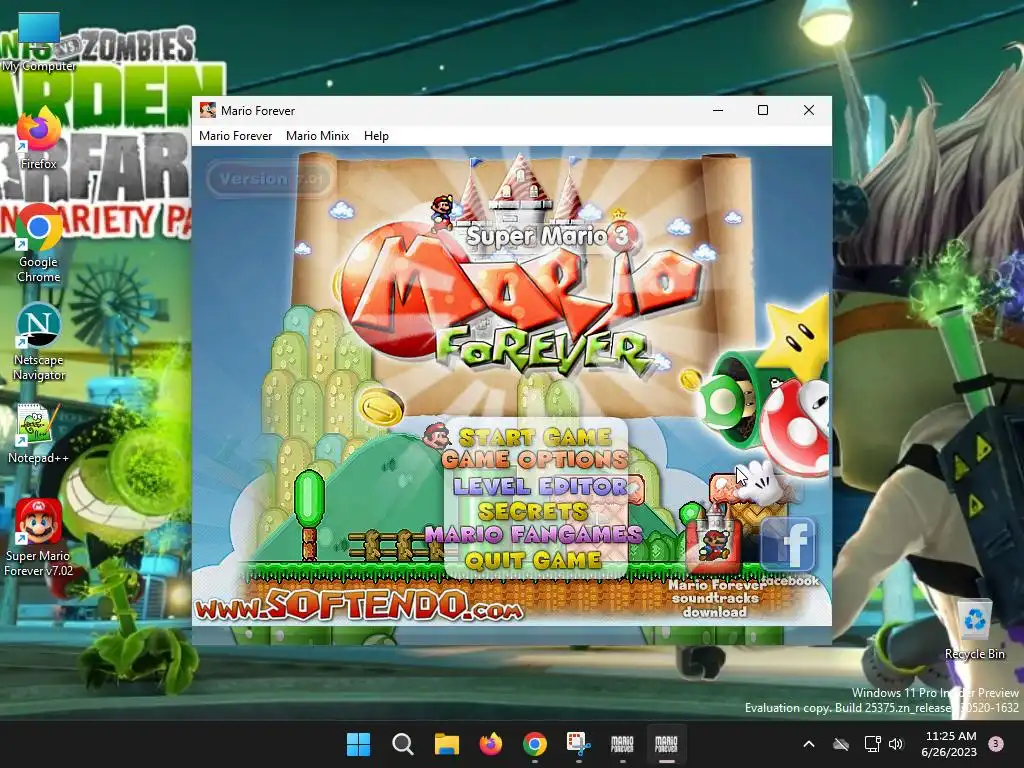Open the Mario Minix menu
This screenshot has height=768, width=1024.
[317, 136]
